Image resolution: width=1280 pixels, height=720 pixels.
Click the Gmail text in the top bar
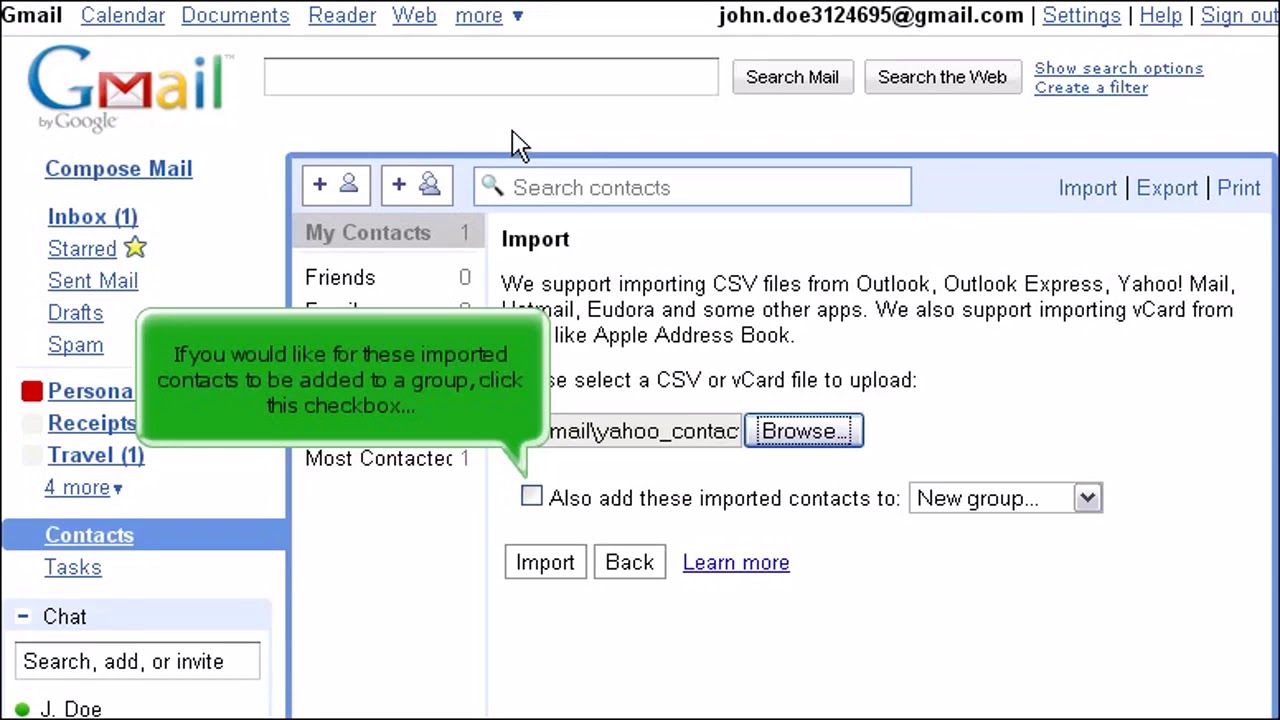32,16
